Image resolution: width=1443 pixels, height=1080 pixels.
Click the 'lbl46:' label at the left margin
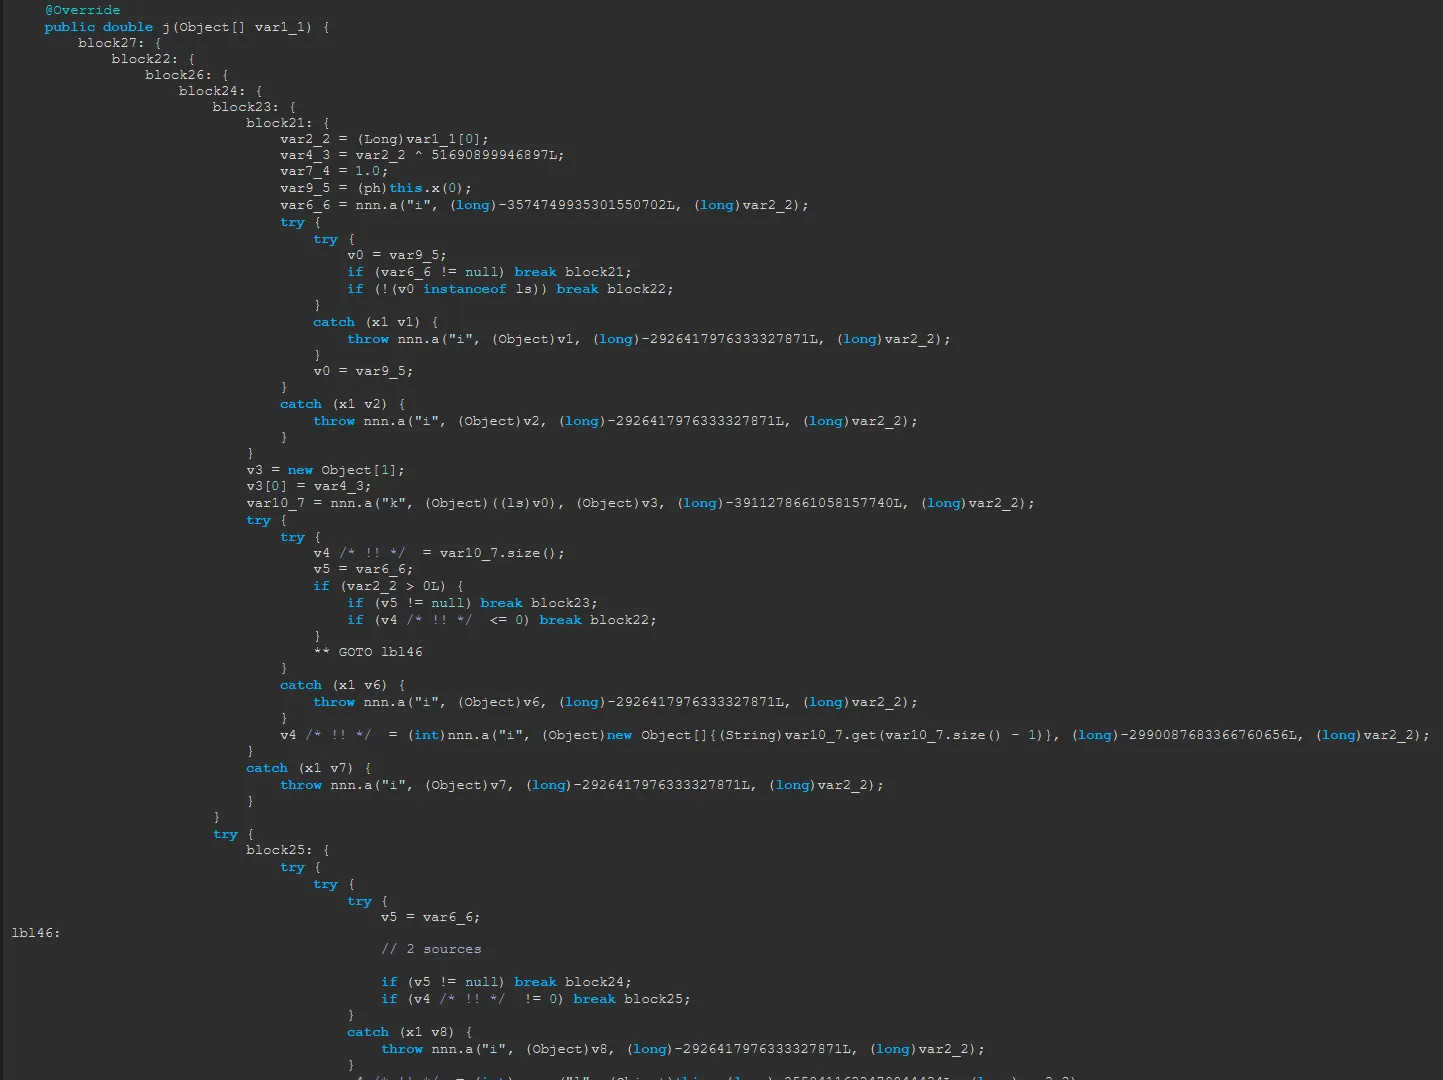[36, 933]
